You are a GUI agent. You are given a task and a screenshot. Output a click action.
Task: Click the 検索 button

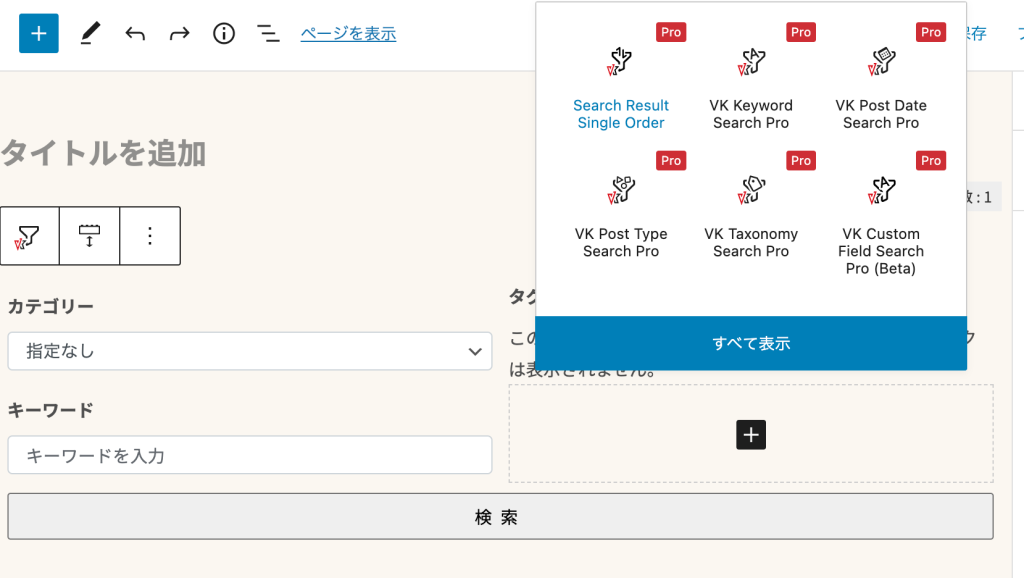(500, 517)
